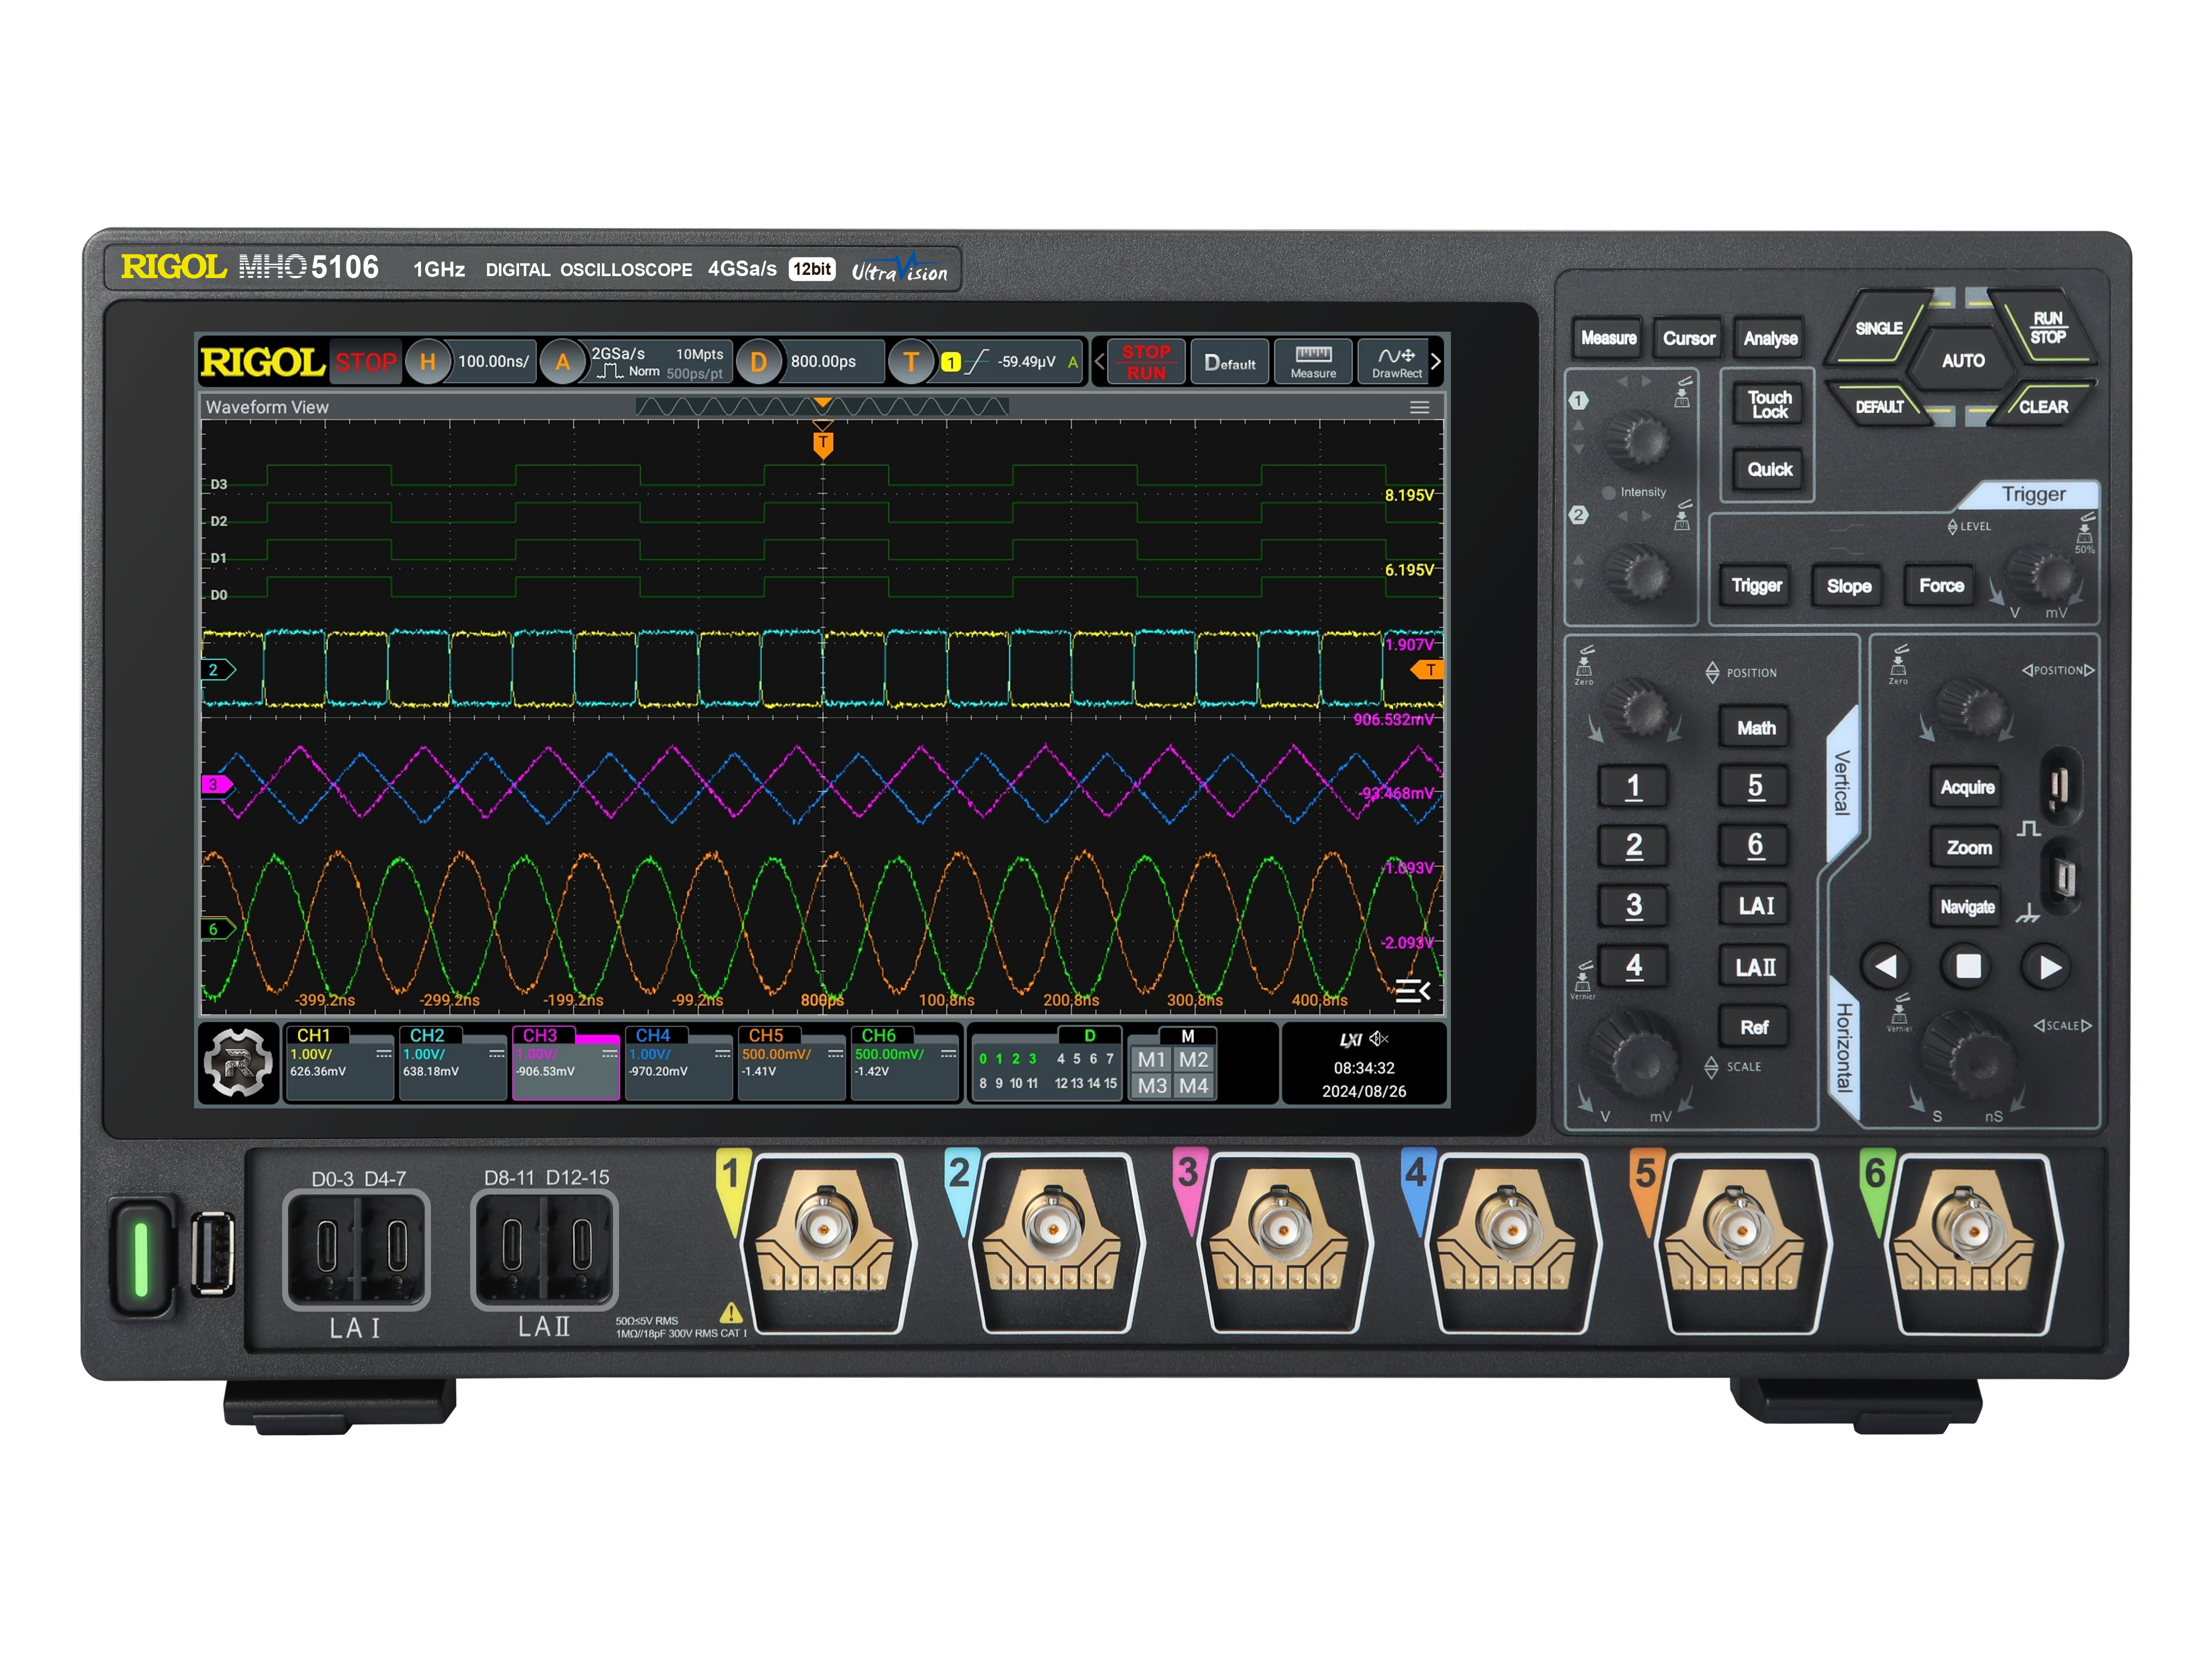Expand the CH5 label options icon
Image resolution: width=2212 pixels, height=1659 pixels.
click(x=835, y=1054)
